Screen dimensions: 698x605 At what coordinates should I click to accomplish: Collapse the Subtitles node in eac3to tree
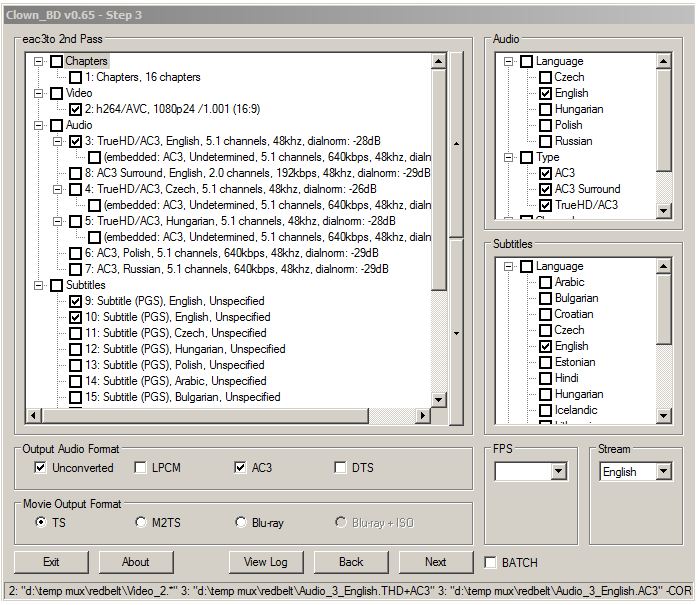tap(39, 285)
